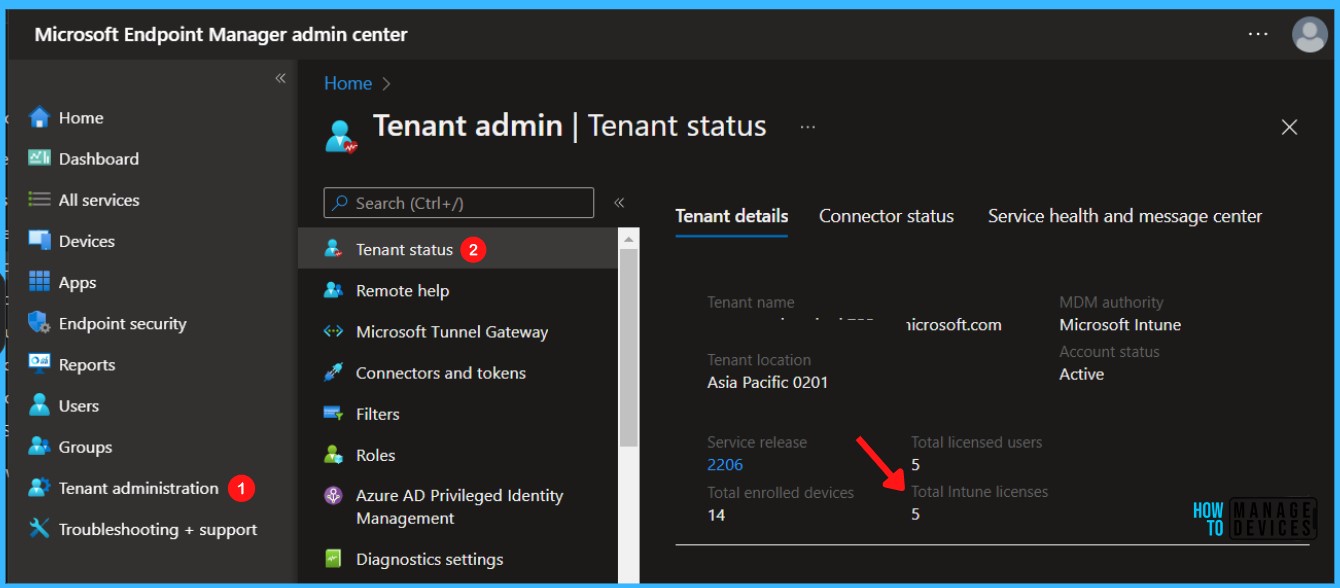Click the submenu vertical scrollbar
This screenshot has width=1340, height=588.
tap(628, 348)
